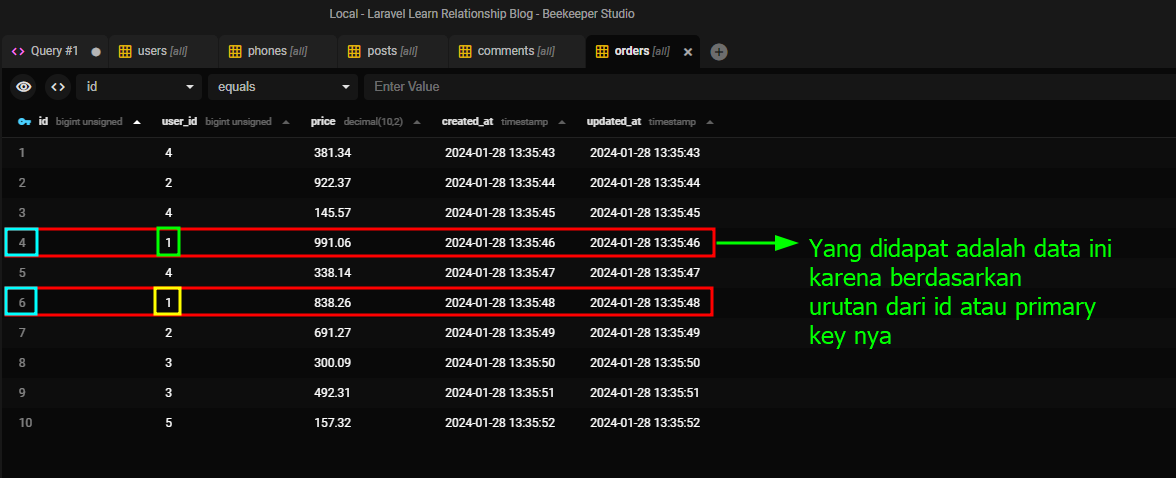1176x478 pixels.
Task: Click the Query #1 code icon
Action: point(18,51)
